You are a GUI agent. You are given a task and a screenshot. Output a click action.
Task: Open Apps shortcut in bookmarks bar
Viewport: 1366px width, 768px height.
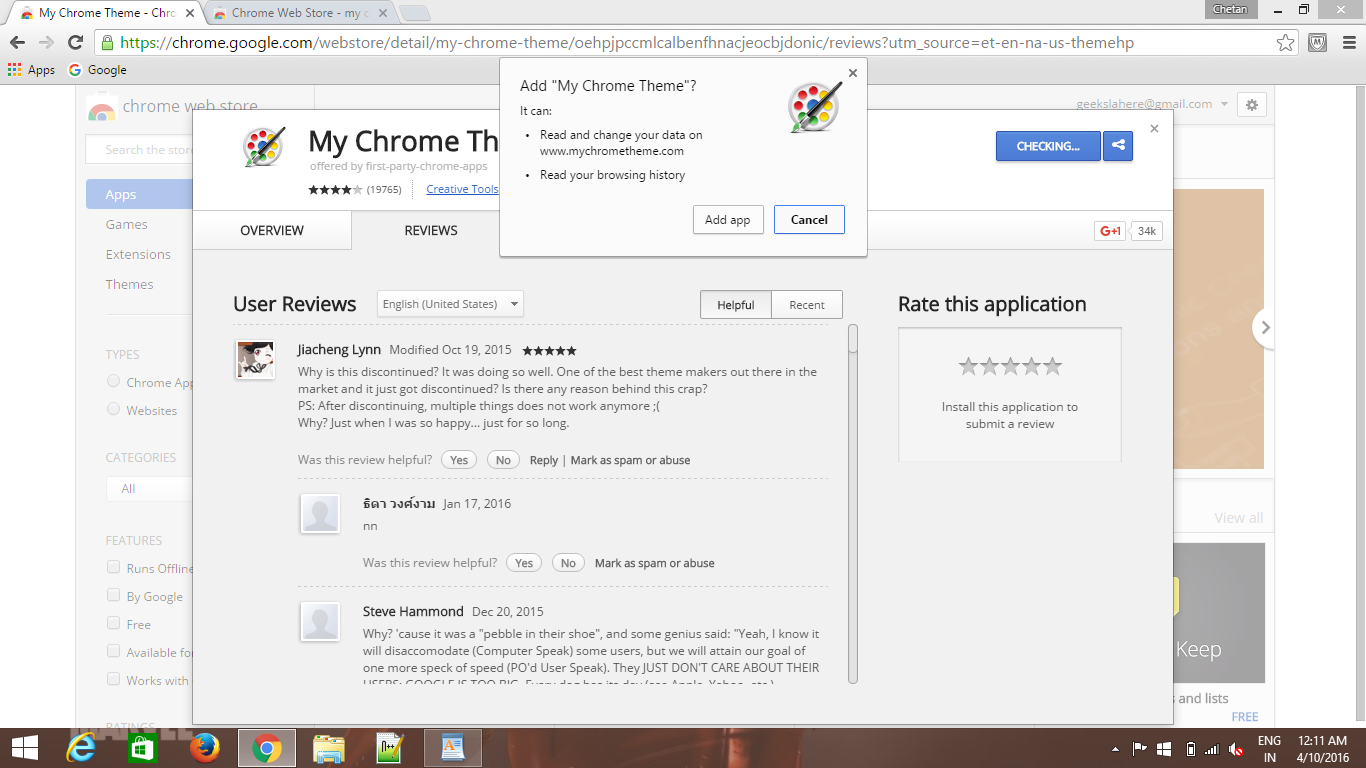[31, 70]
